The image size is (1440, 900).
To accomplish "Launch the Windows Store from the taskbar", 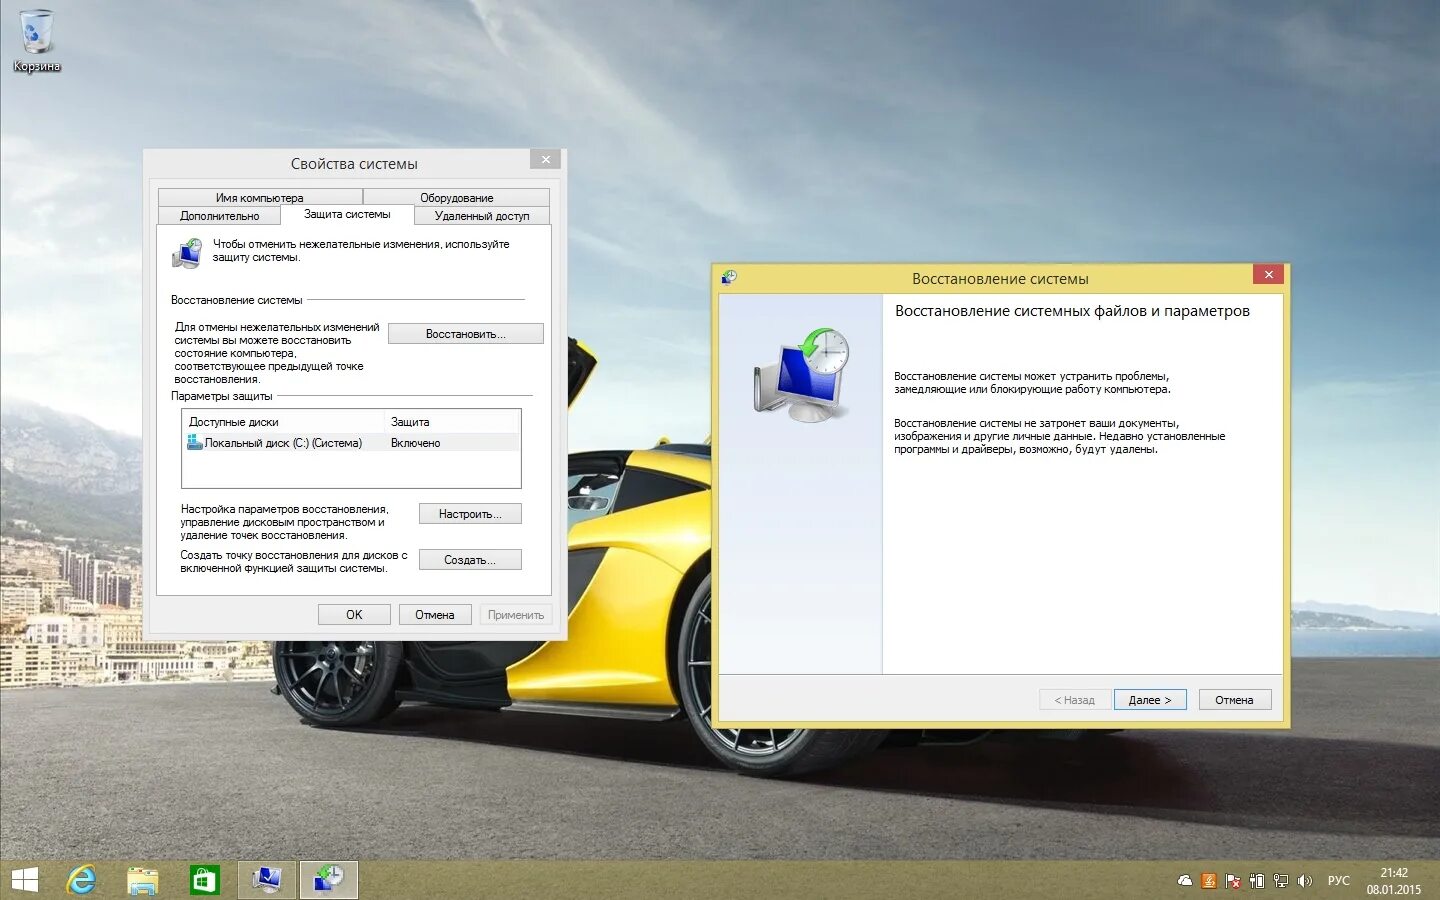I will pos(205,880).
